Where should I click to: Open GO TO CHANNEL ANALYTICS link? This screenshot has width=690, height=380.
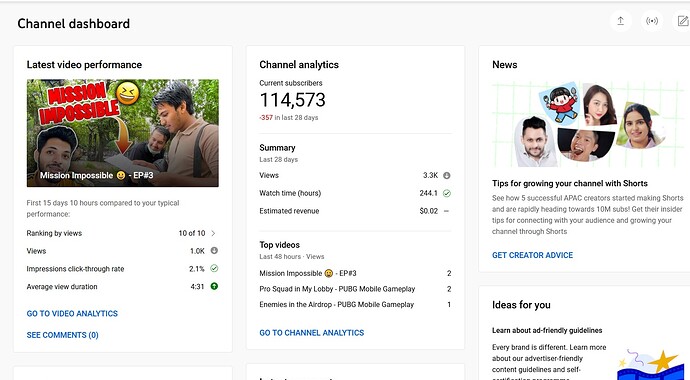pos(312,333)
